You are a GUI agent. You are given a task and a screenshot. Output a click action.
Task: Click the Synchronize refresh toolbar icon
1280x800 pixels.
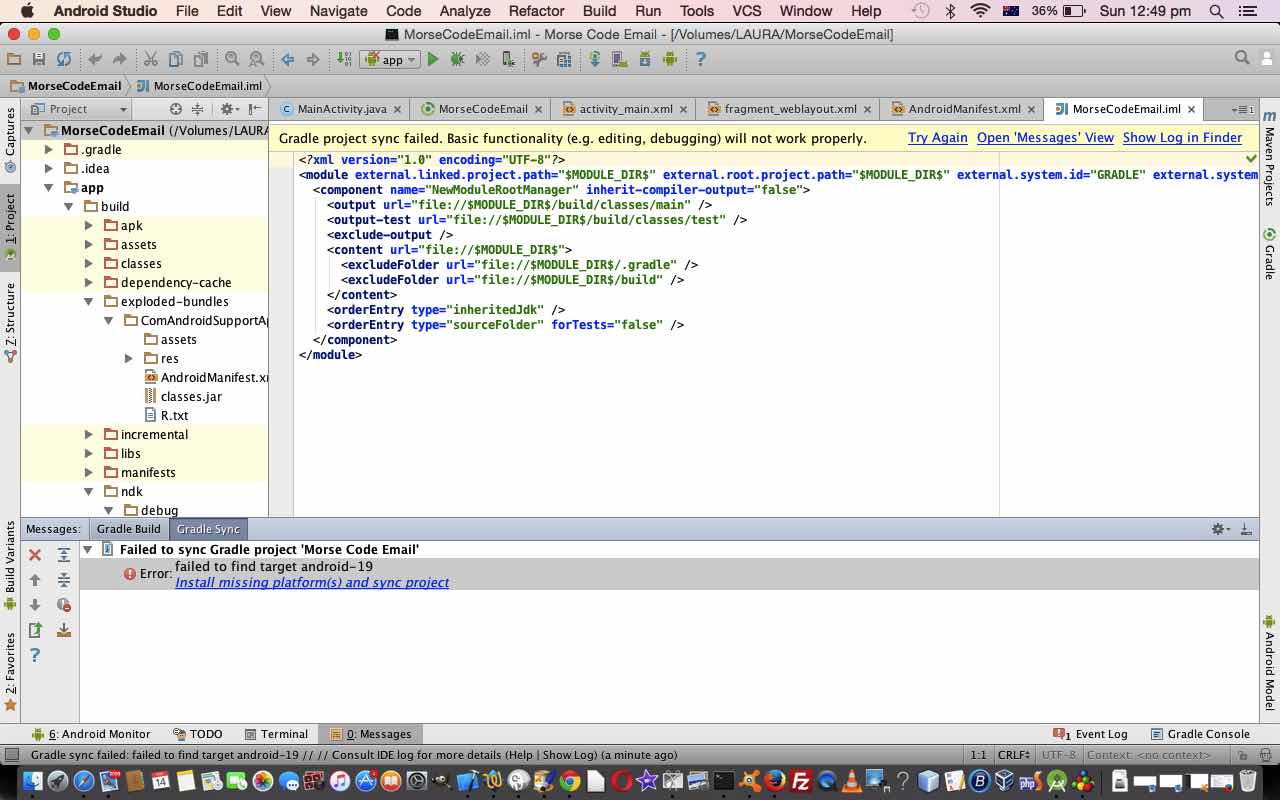(63, 60)
